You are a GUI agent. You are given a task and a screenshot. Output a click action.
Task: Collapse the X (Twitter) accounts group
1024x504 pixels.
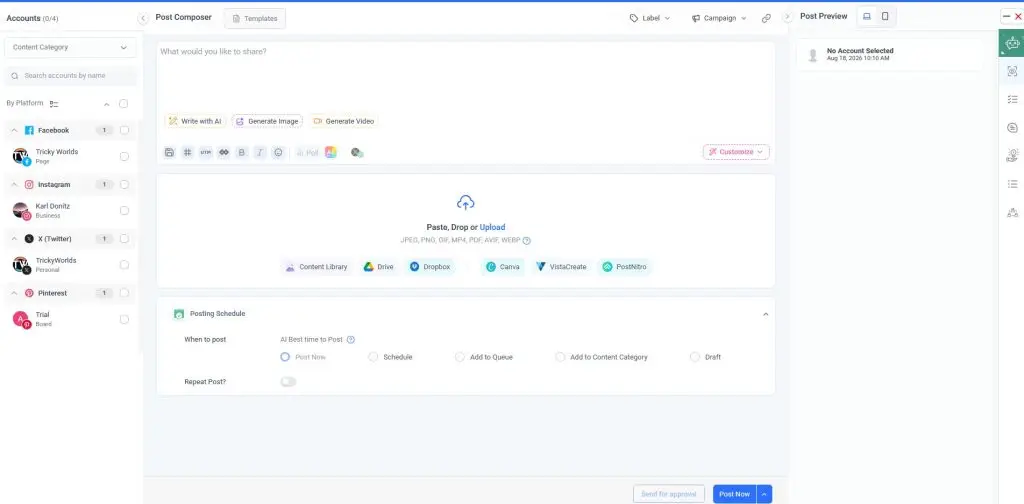click(14, 239)
